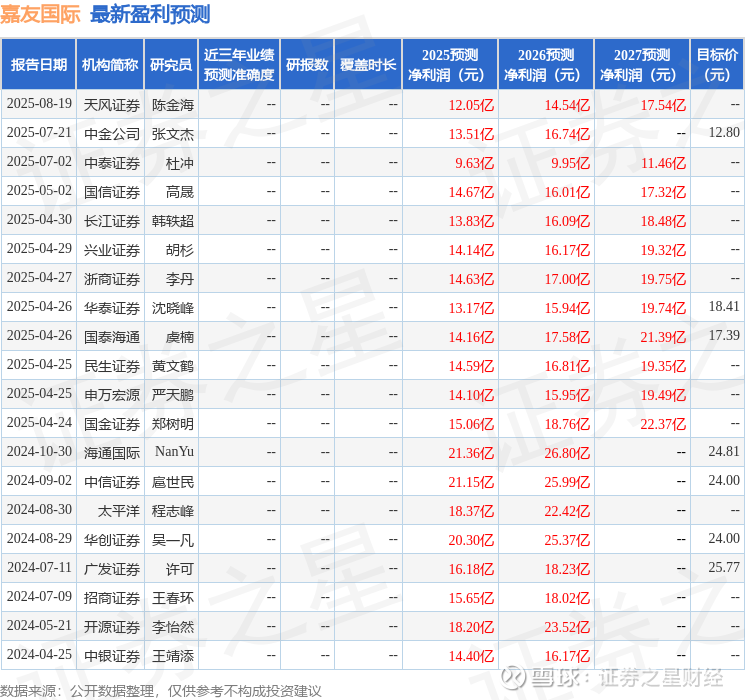Click the 中金公司 institution cell
The width and height of the screenshot is (745, 700).
coord(112,134)
